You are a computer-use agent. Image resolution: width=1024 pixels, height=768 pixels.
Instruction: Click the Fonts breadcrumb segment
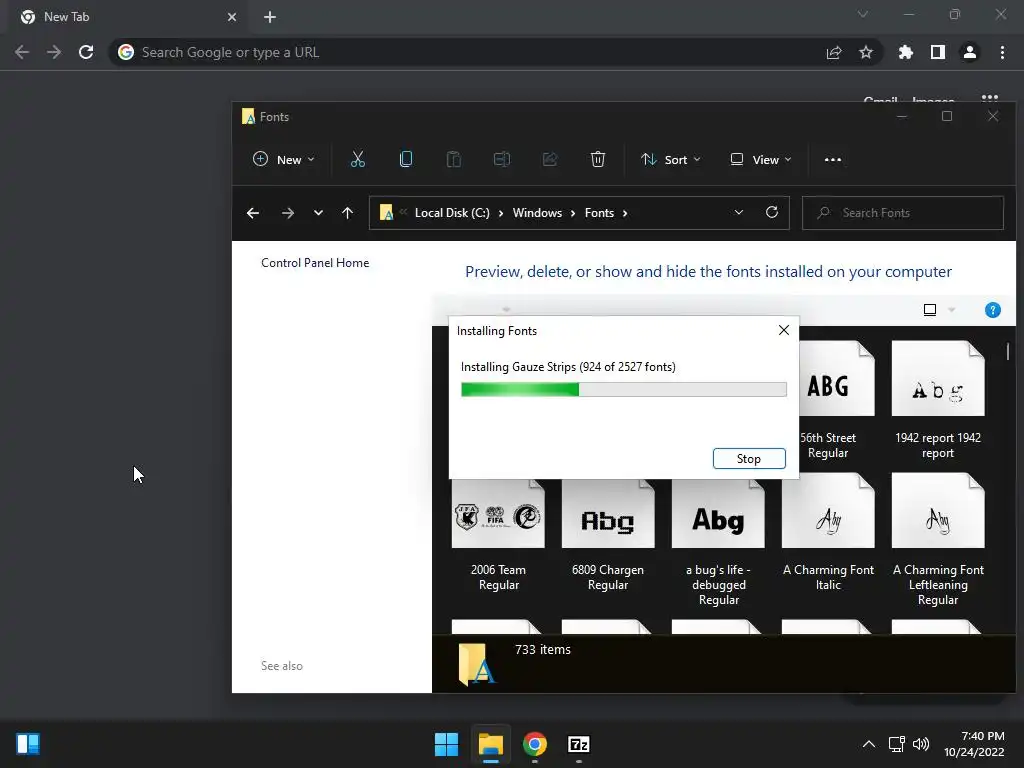coord(599,213)
